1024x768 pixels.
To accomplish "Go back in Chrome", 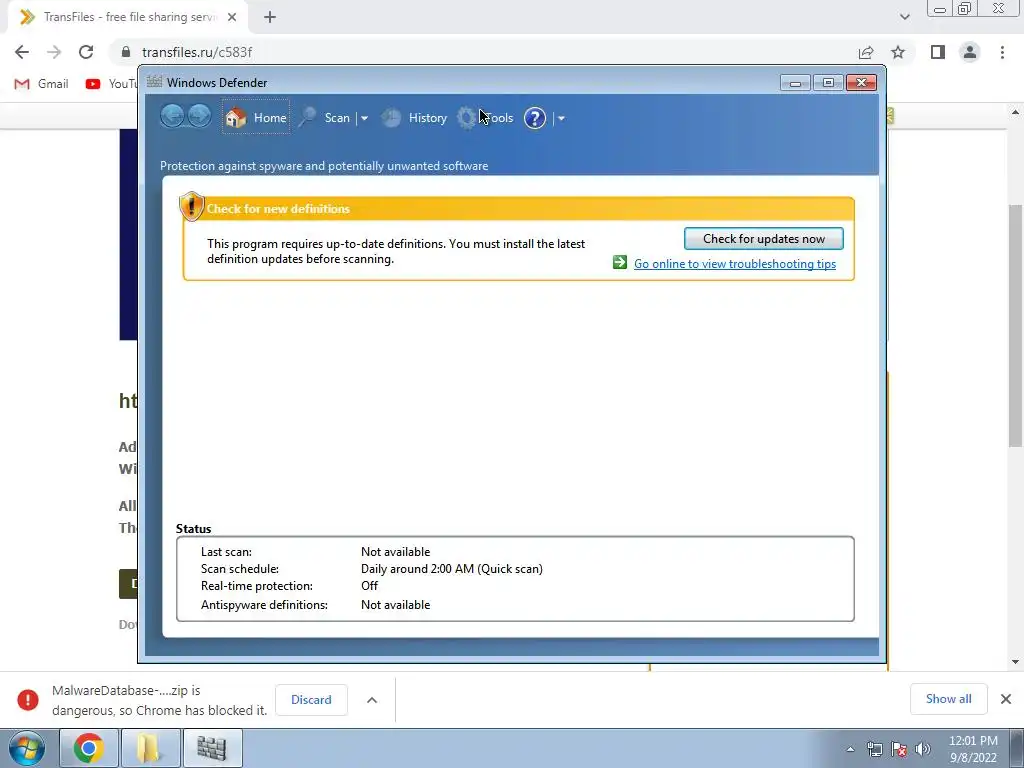I will tap(22, 52).
